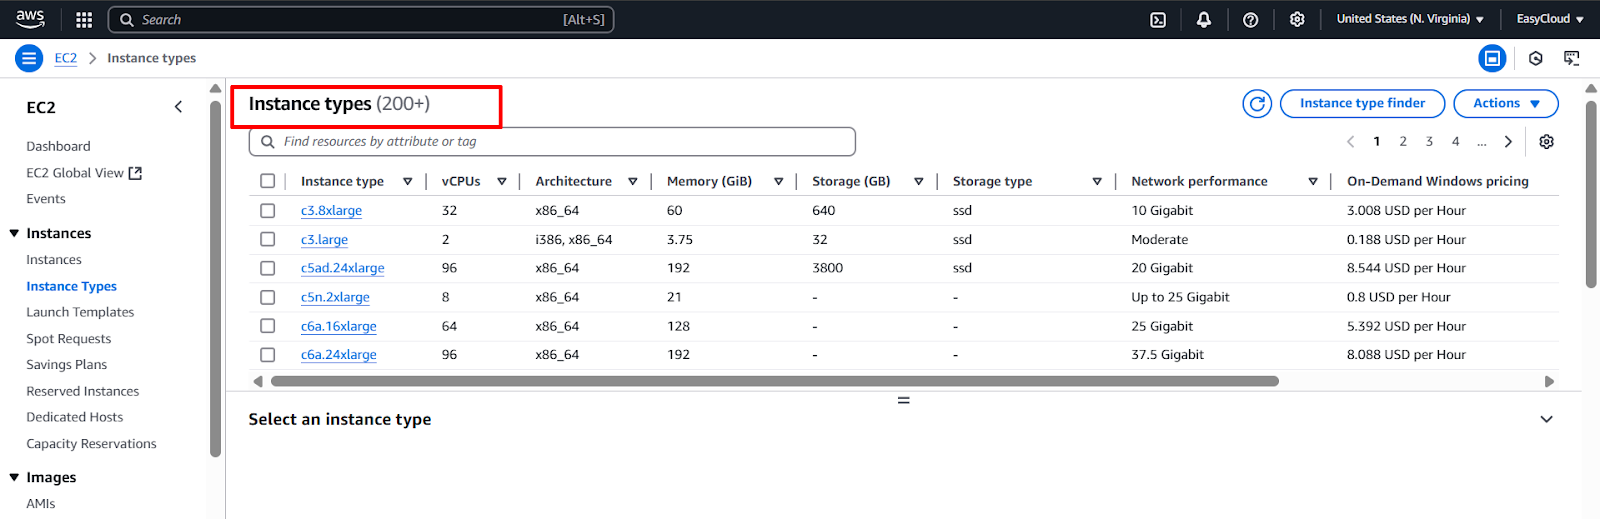
Task: Open the region selector United States (N. Virginia)
Action: (x=1410, y=19)
